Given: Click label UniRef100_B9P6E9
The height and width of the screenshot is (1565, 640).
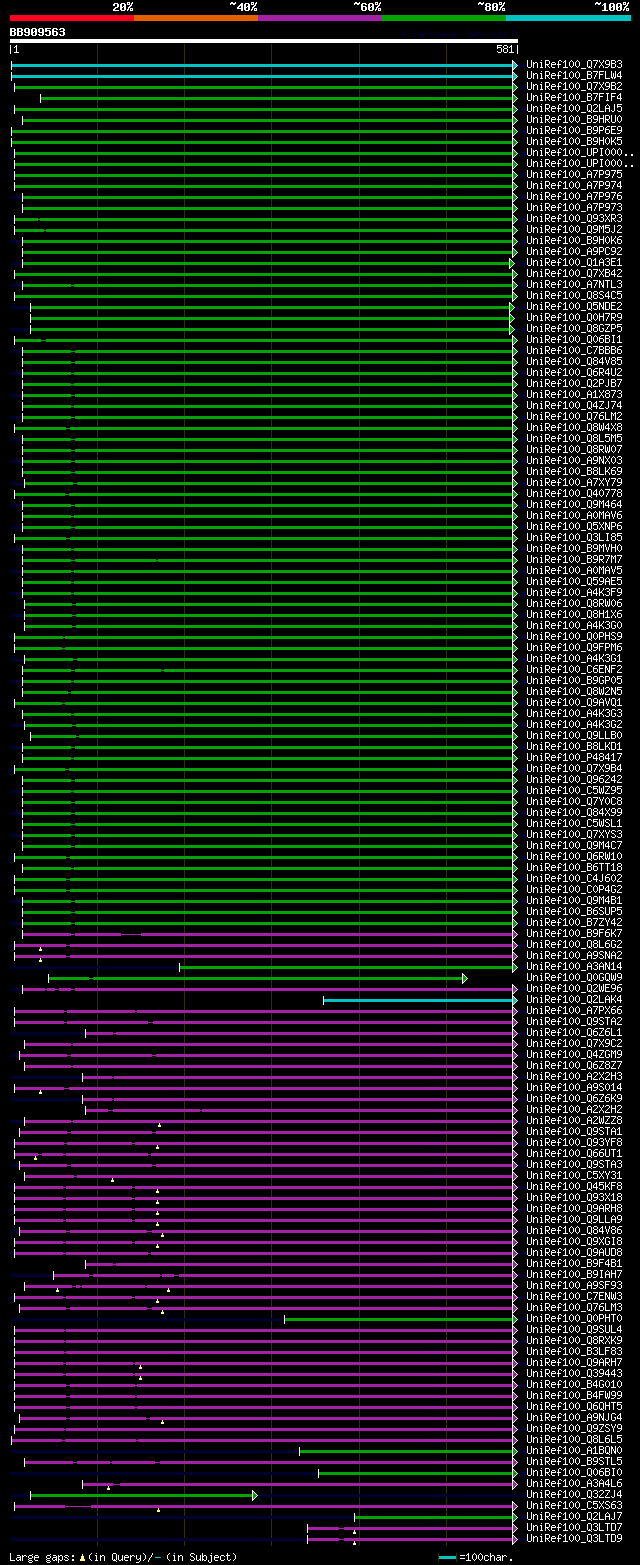Looking at the screenshot, I should [574, 130].
